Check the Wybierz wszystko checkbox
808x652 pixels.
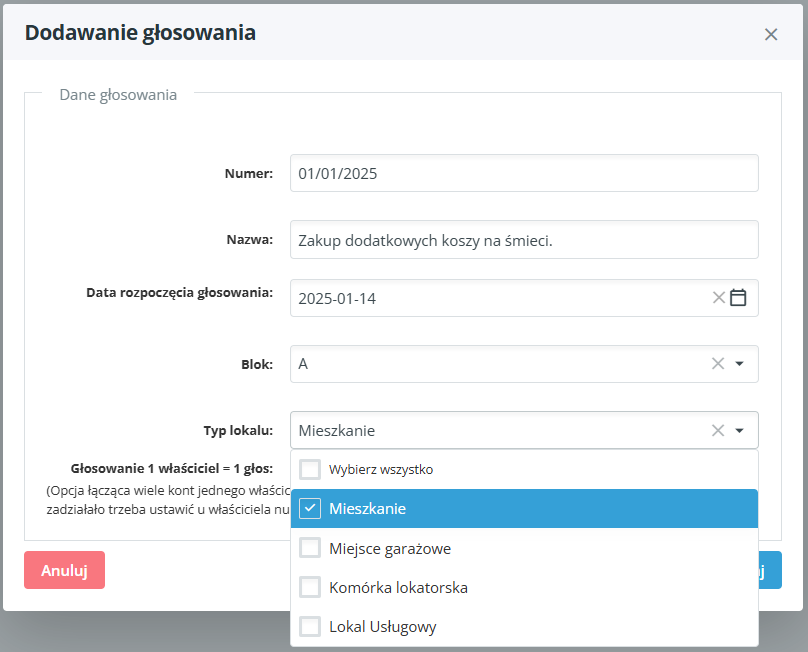310,469
